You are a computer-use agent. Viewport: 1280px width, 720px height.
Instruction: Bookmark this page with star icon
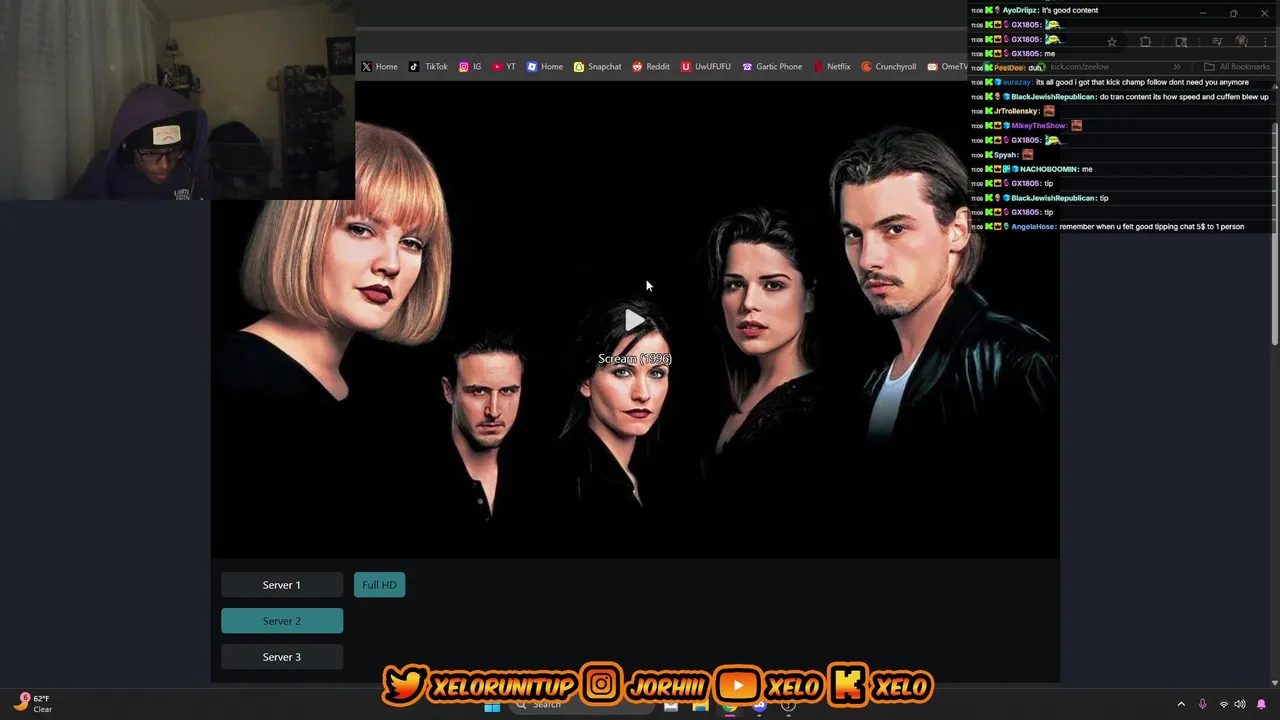click(1111, 42)
